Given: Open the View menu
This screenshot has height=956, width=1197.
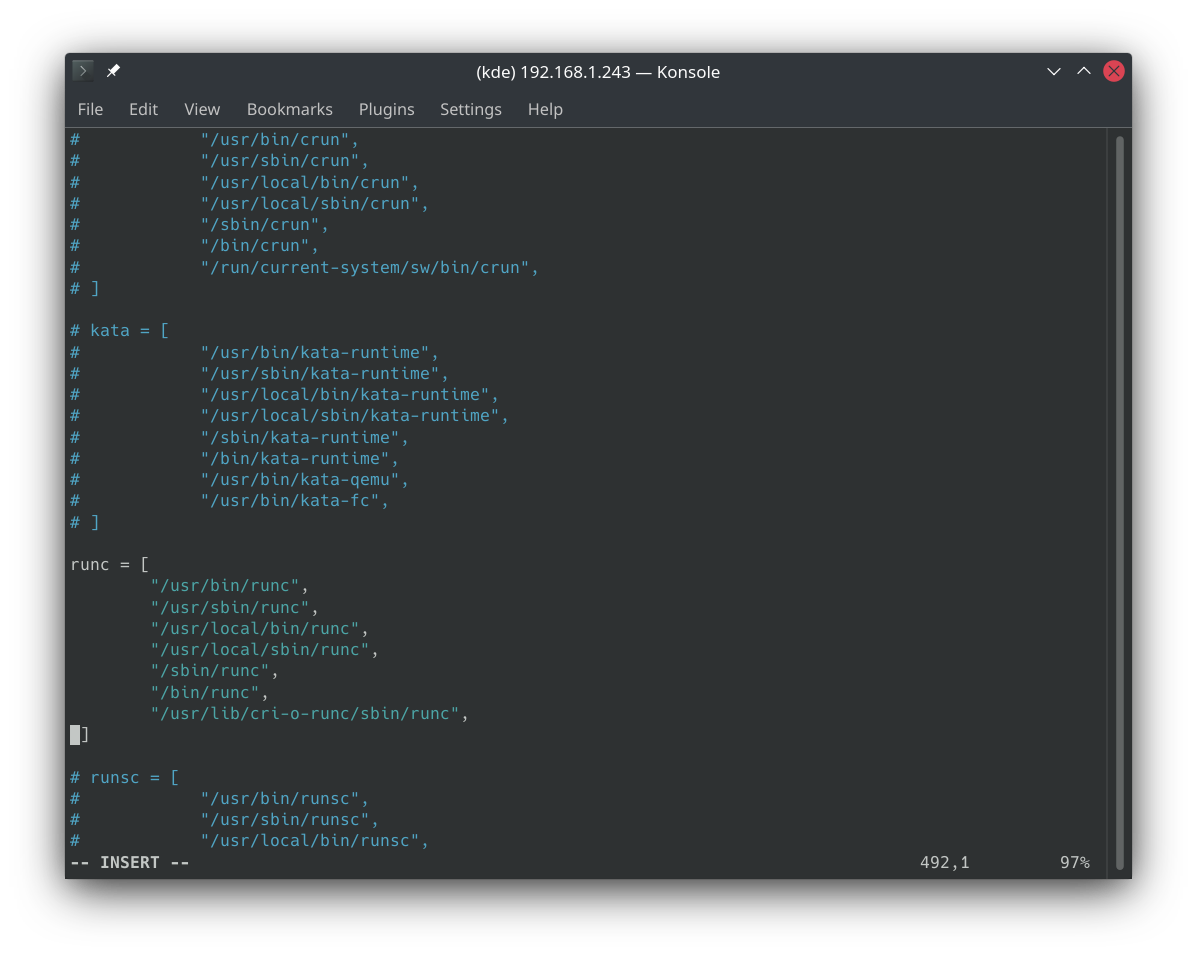Looking at the screenshot, I should (x=202, y=109).
